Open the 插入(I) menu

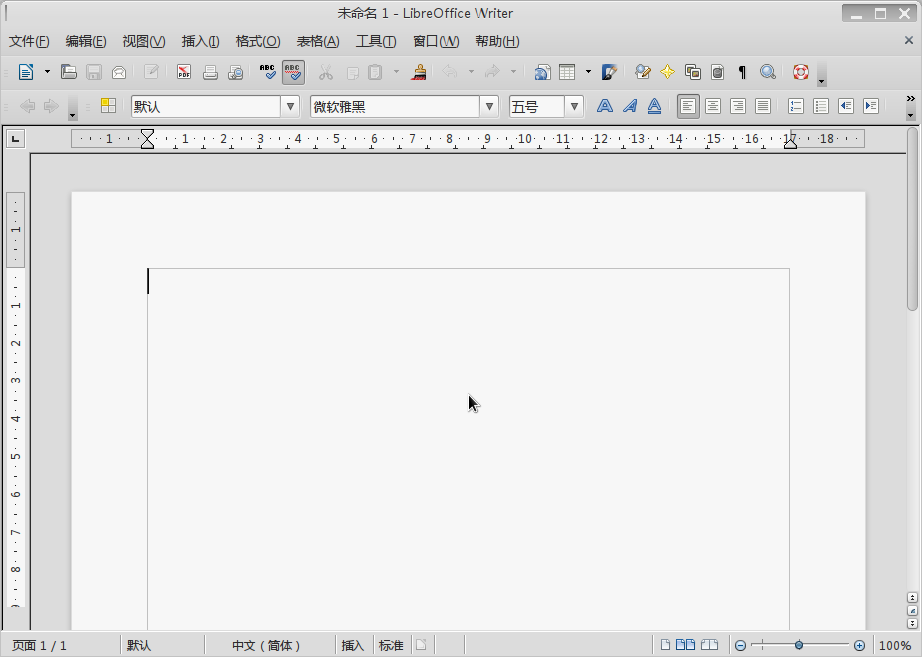[200, 41]
